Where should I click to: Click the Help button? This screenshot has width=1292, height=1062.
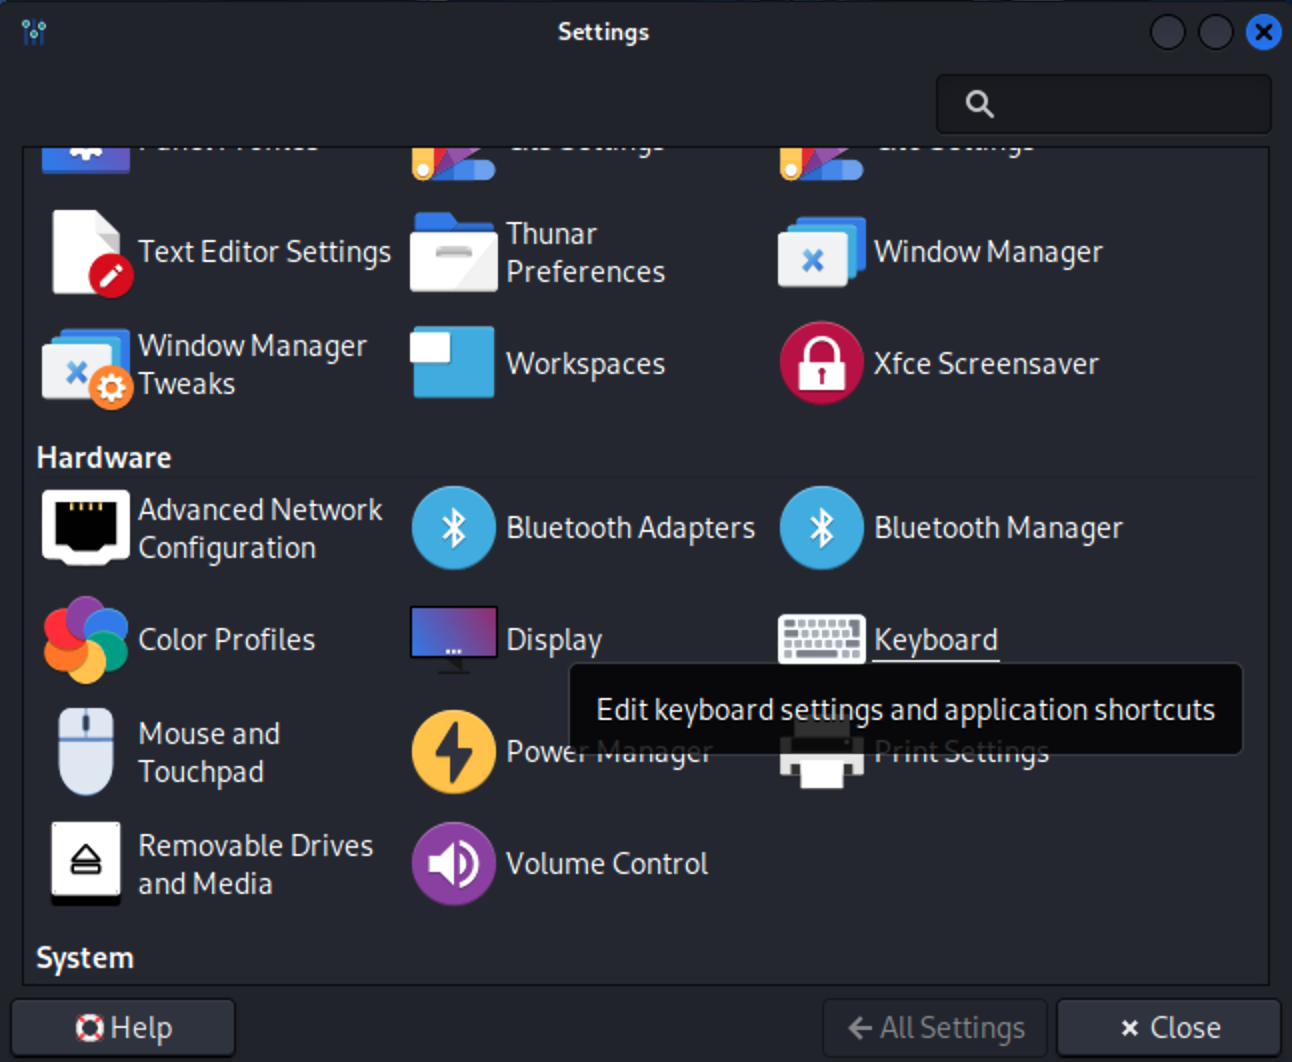coord(124,1028)
